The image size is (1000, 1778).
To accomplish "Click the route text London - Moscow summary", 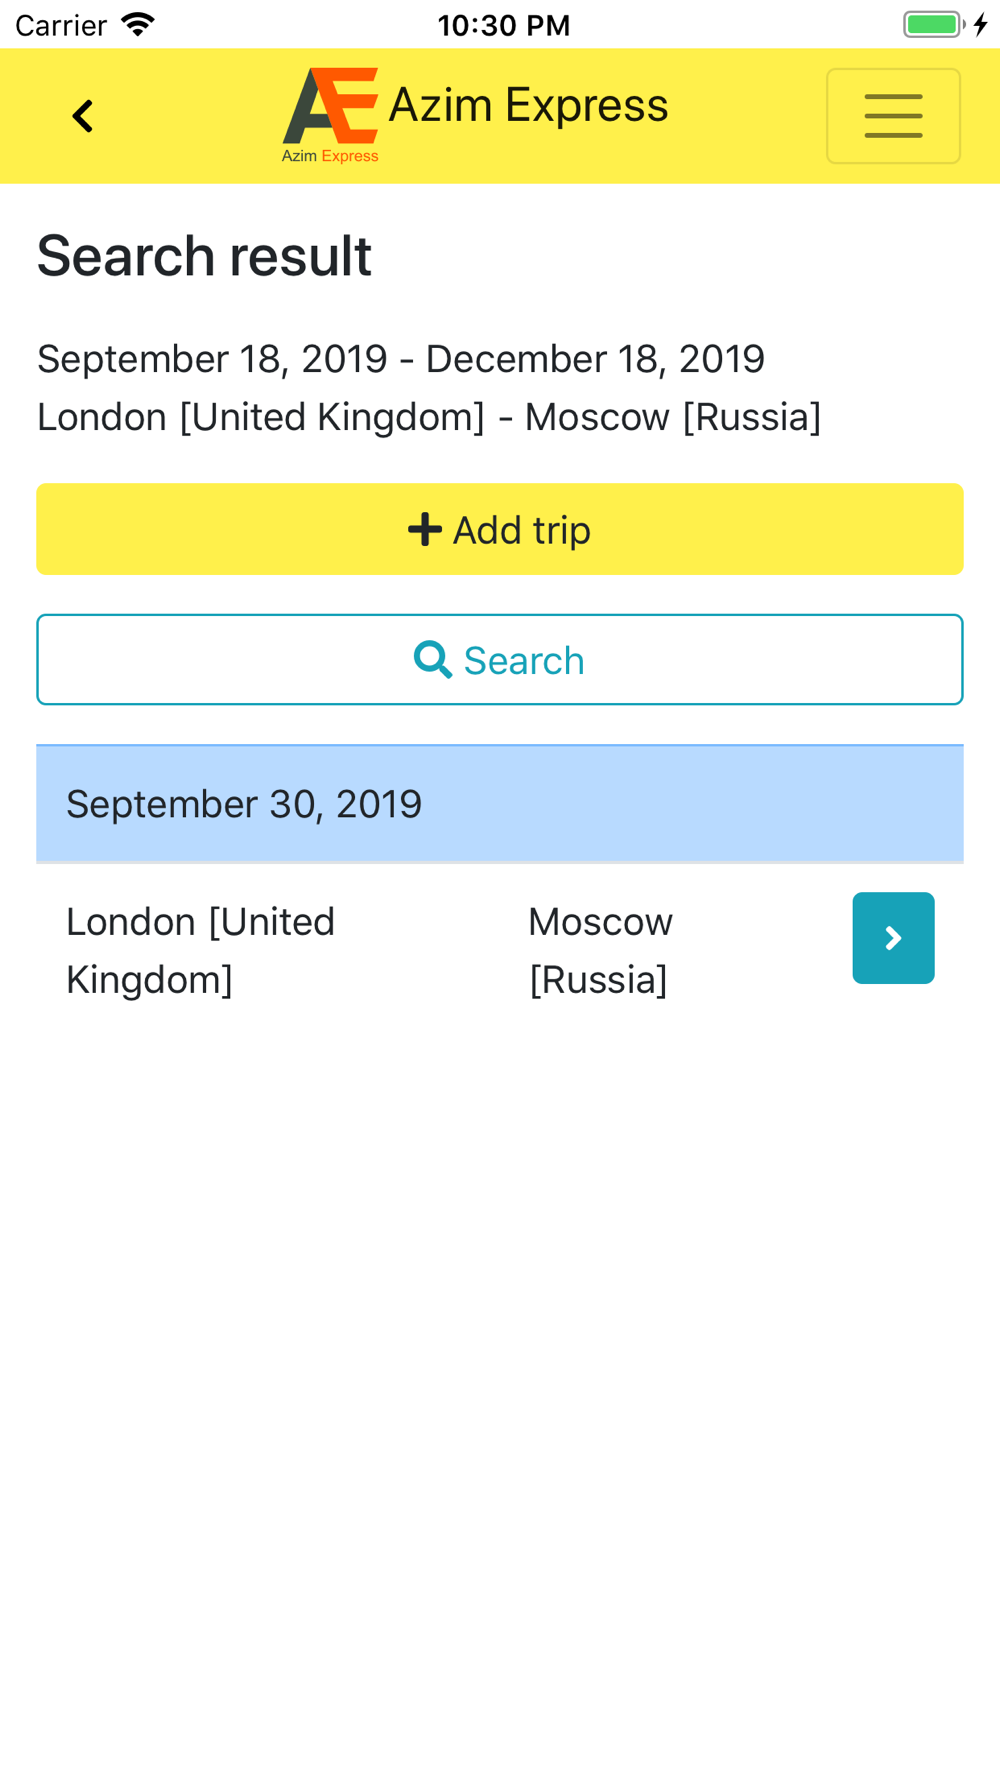I will (429, 417).
